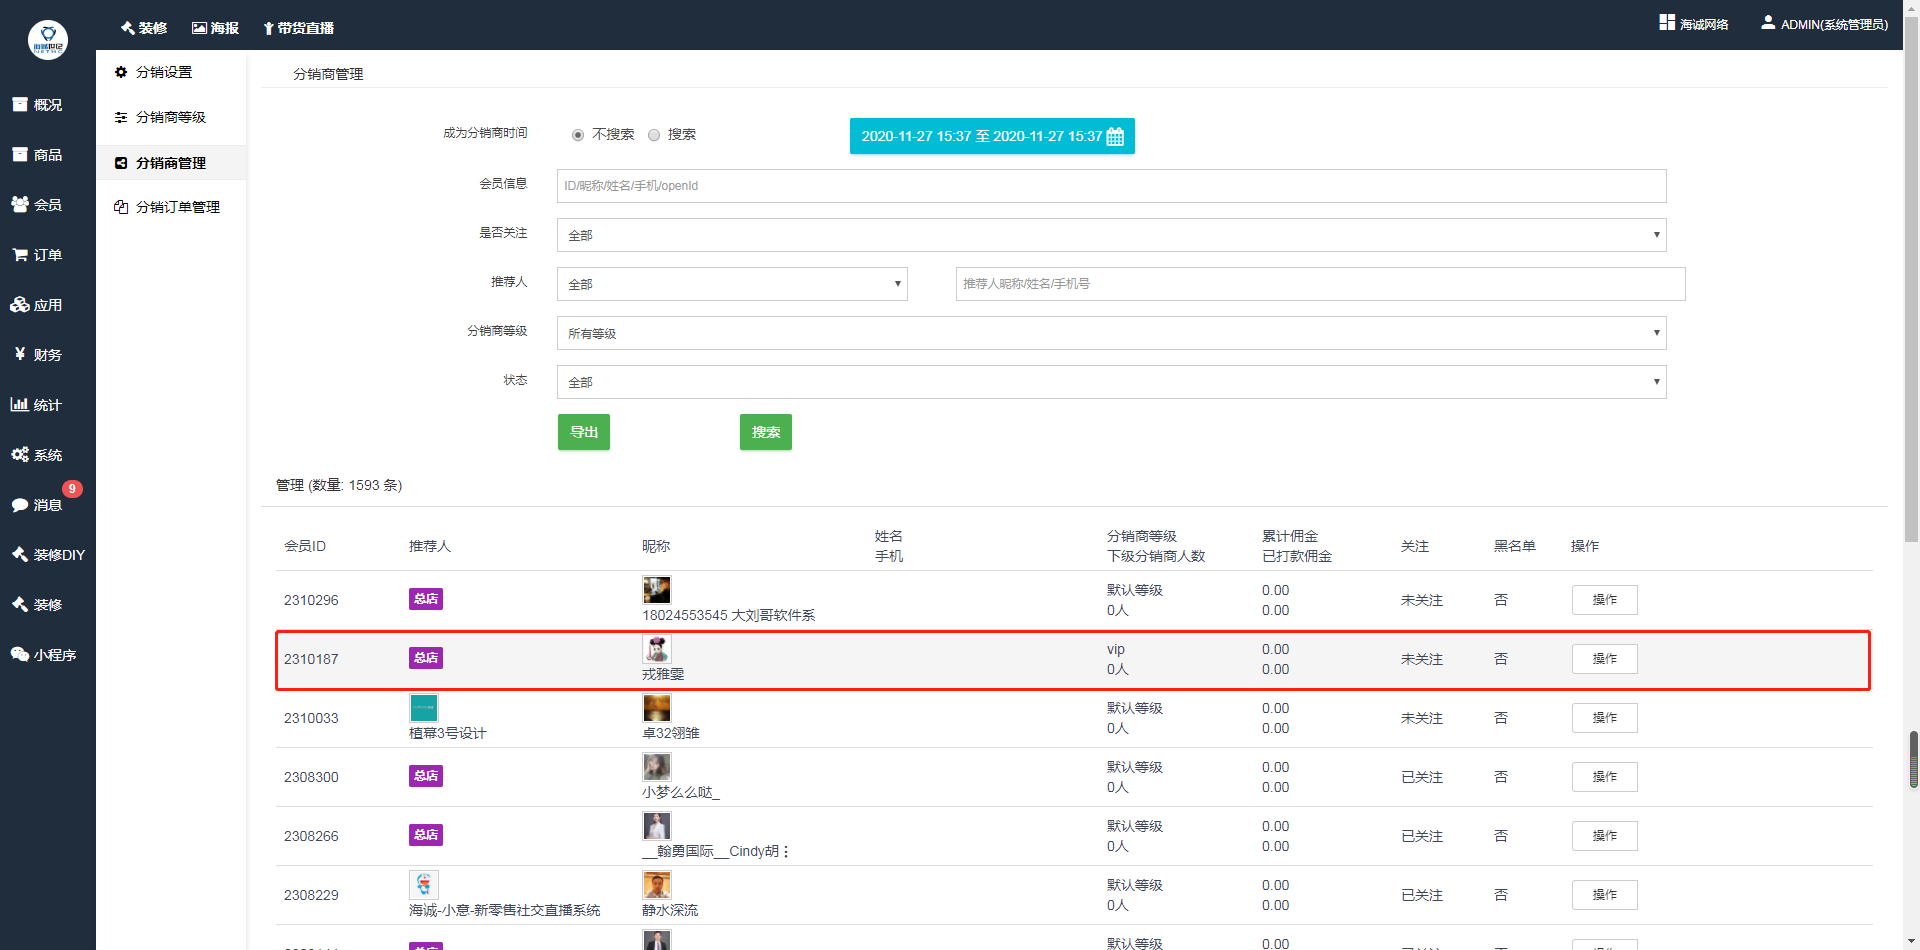Screen dimensions: 1920x950
Task: Click avatar thumbnail of member 2310187
Action: (x=657, y=649)
